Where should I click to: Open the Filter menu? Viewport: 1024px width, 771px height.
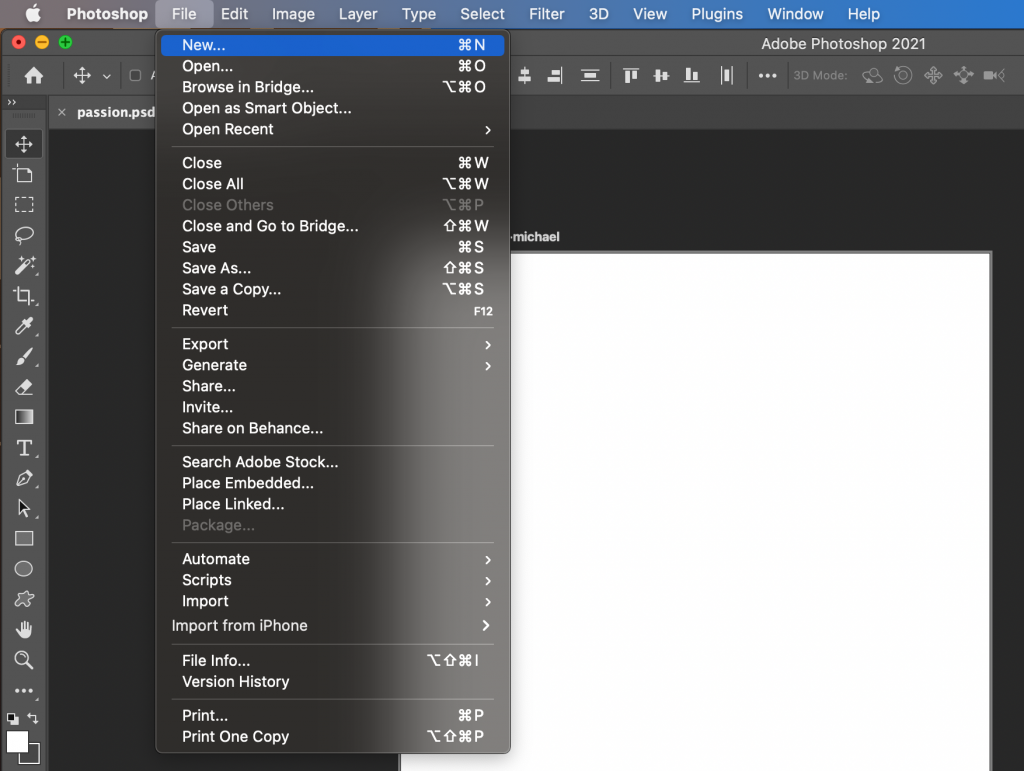tap(547, 14)
